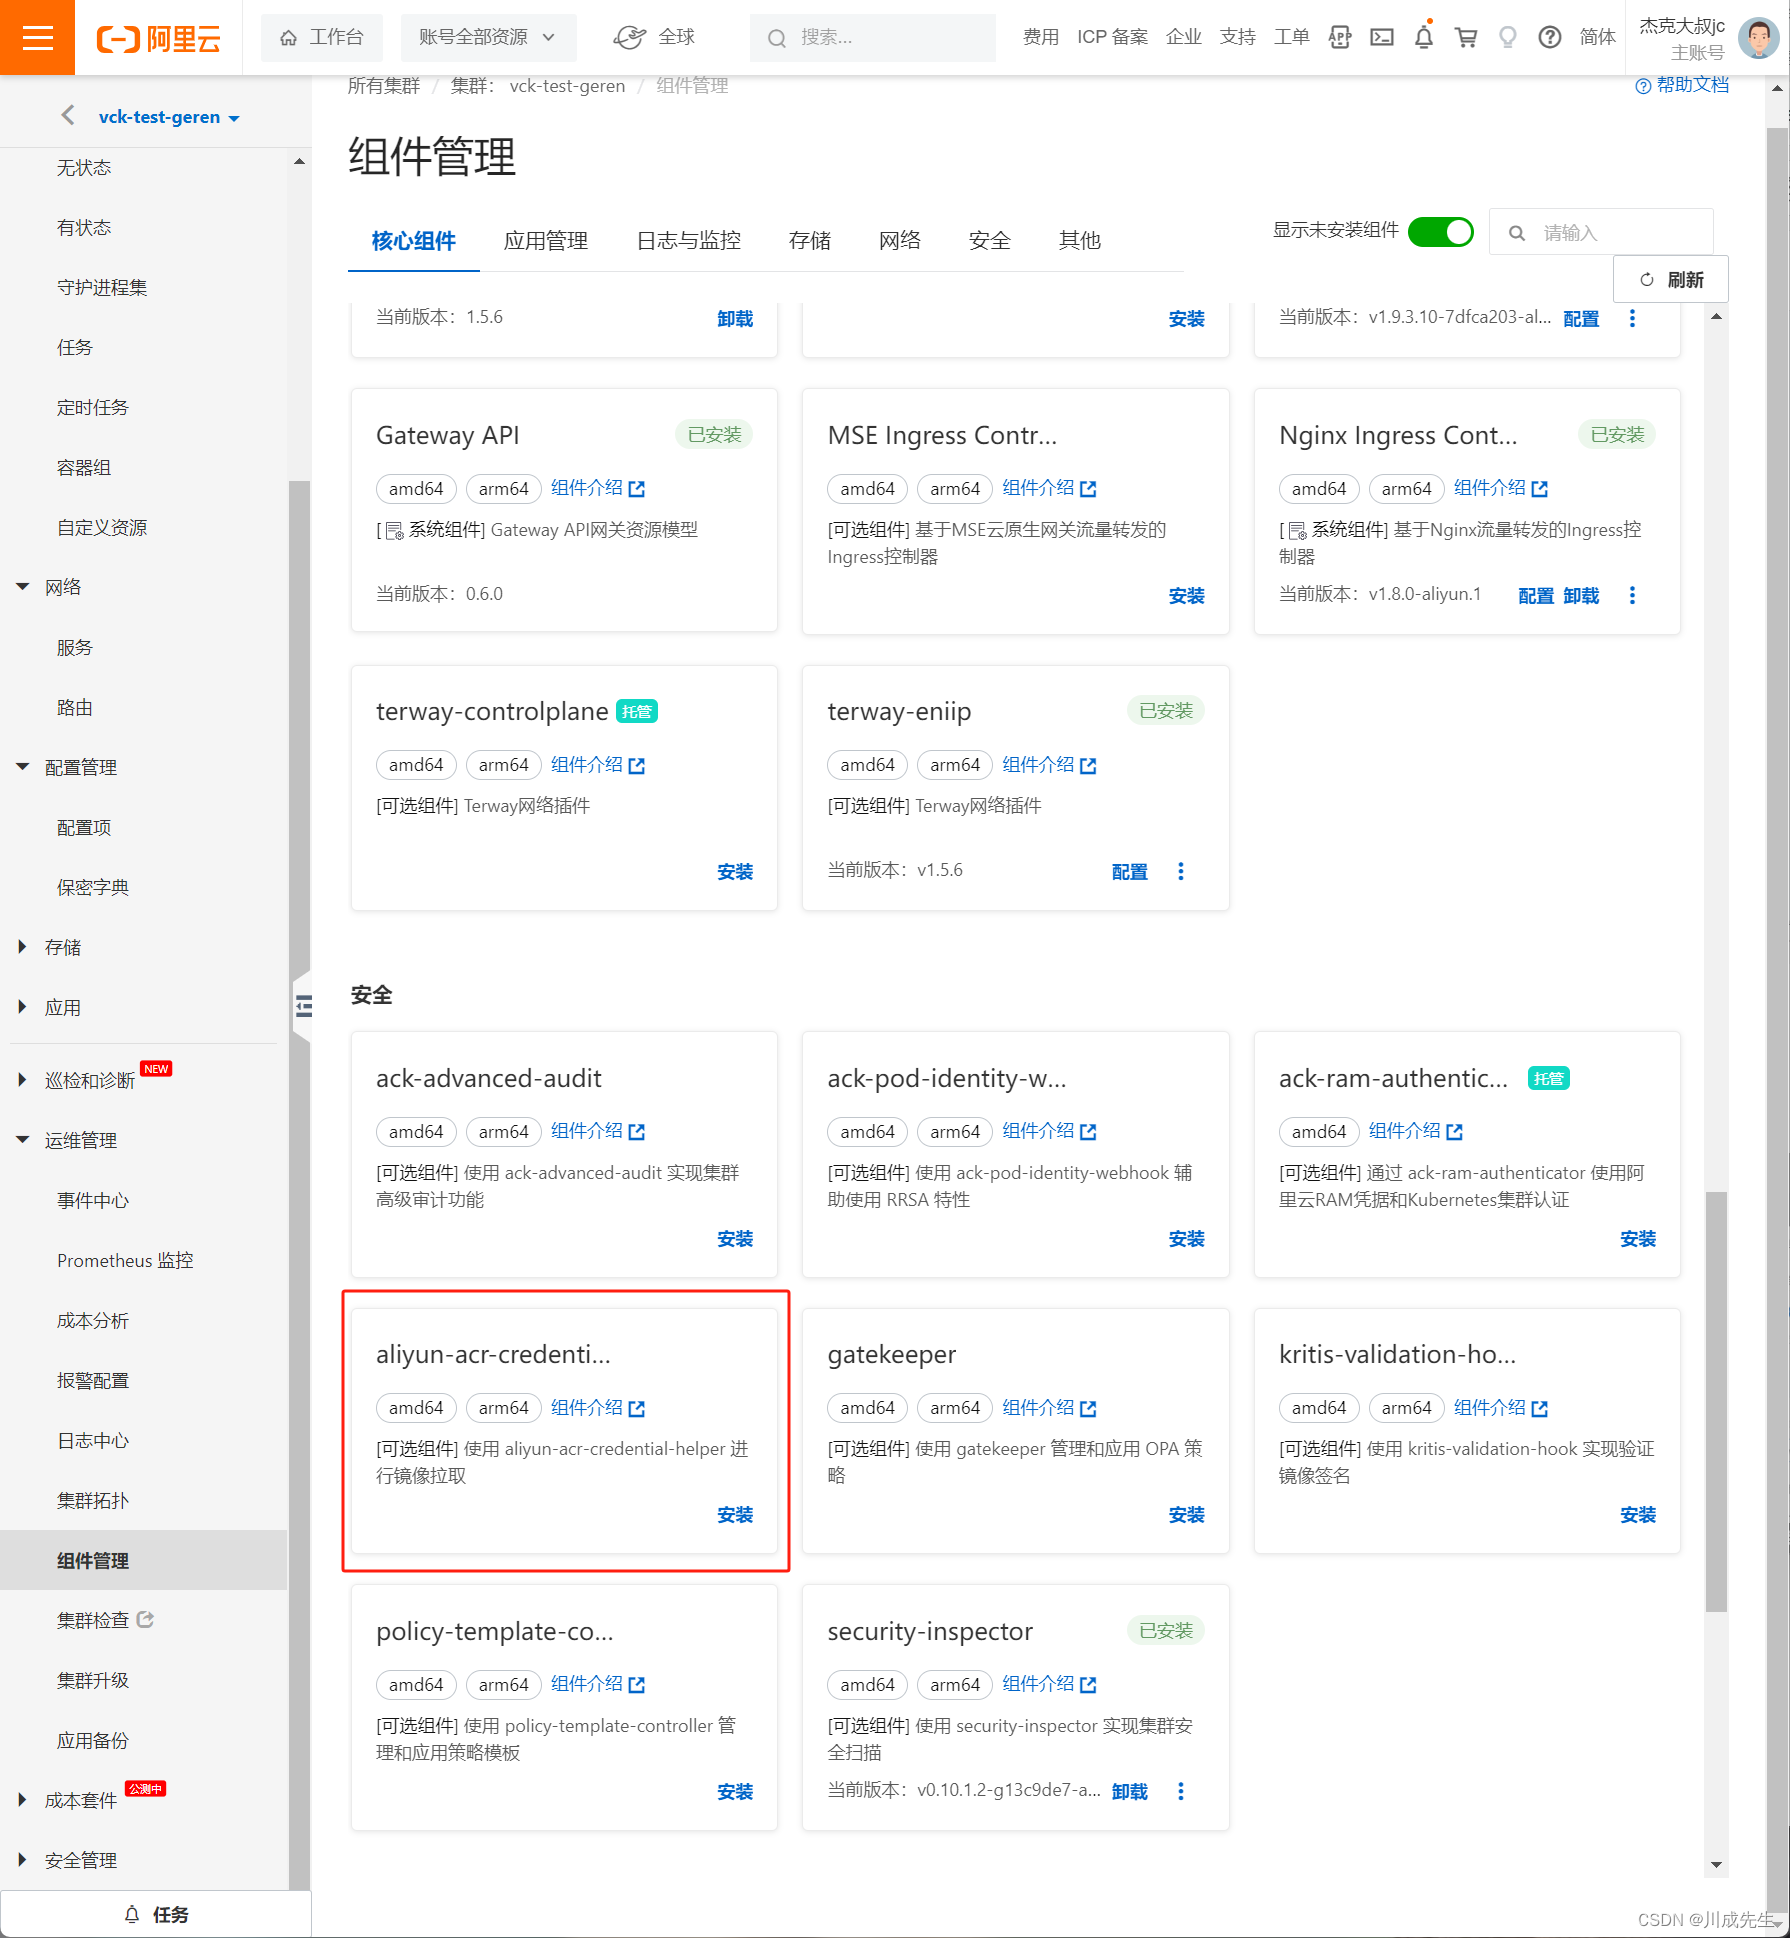Click the lightbulb tips icon
This screenshot has height=1938, width=1790.
point(1507,38)
